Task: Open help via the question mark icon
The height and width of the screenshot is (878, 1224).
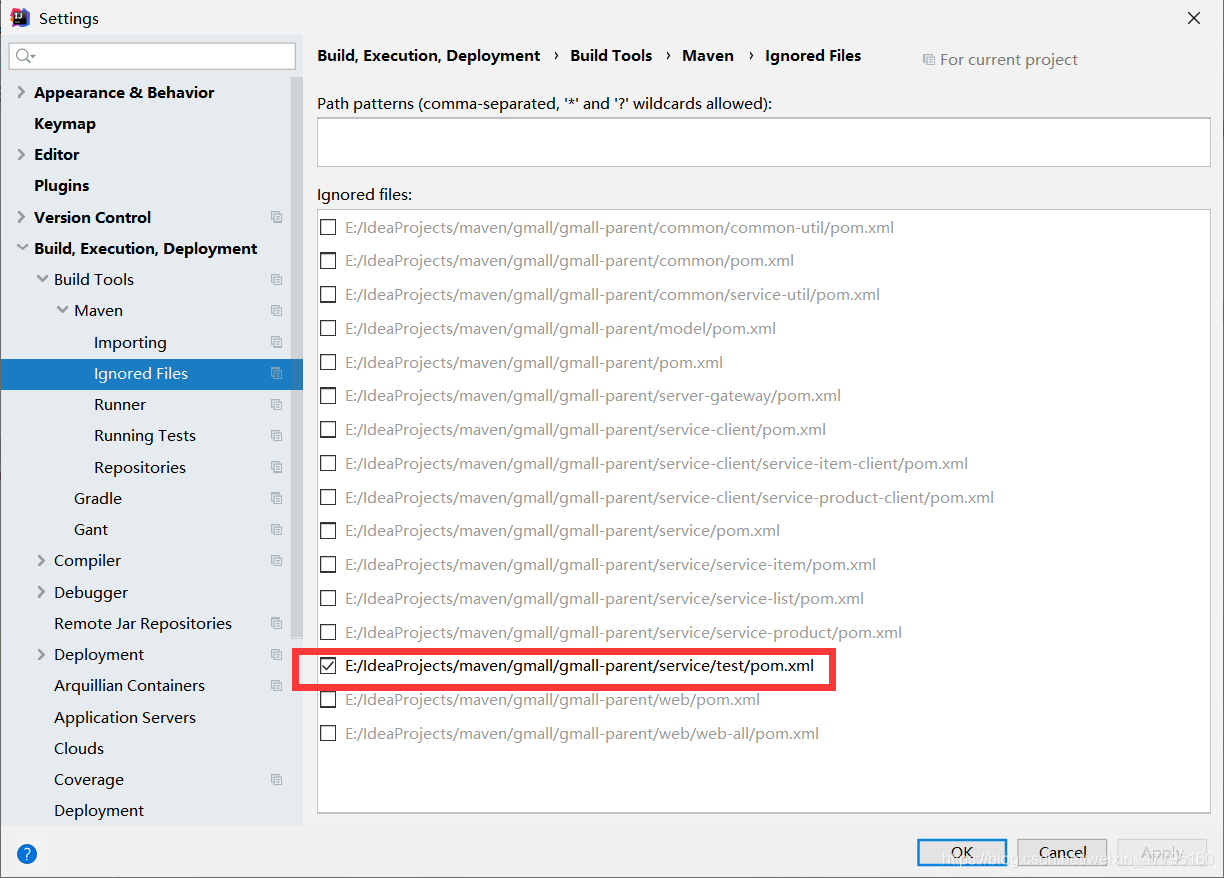Action: click(27, 853)
